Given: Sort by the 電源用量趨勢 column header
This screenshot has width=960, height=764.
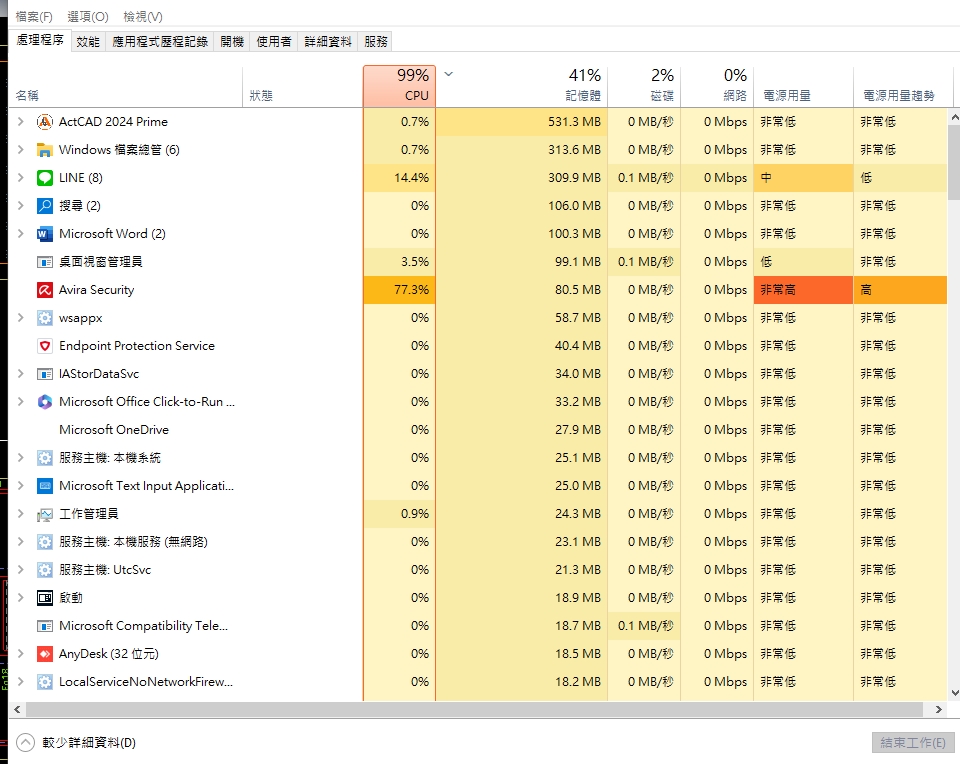Looking at the screenshot, I should [x=903, y=86].
